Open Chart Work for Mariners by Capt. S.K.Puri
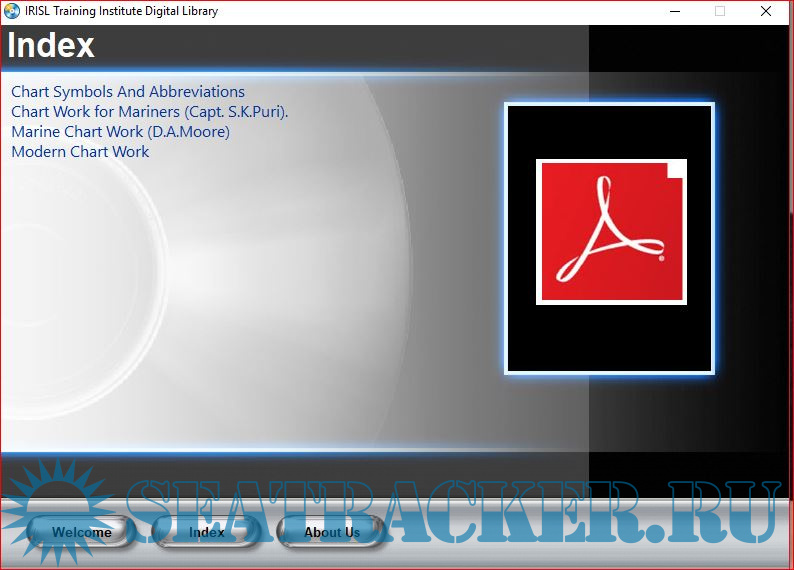The width and height of the screenshot is (794, 570). click(149, 112)
